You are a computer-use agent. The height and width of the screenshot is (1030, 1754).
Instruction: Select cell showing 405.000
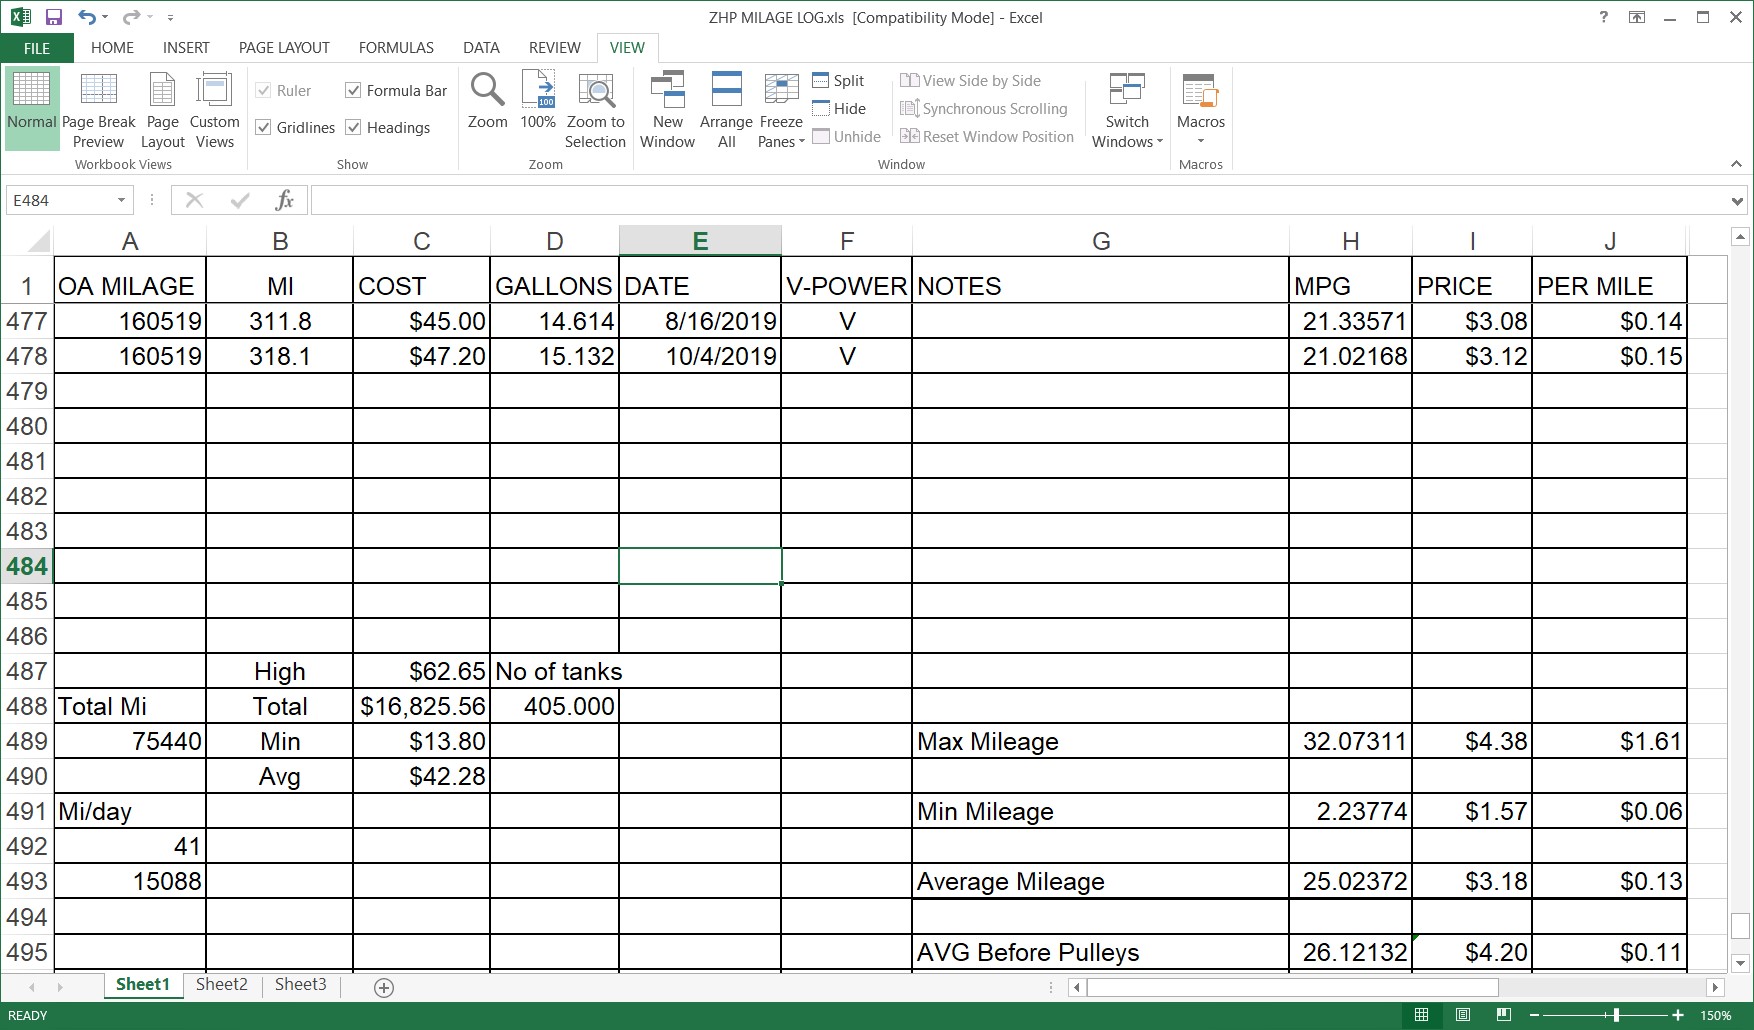(x=554, y=706)
